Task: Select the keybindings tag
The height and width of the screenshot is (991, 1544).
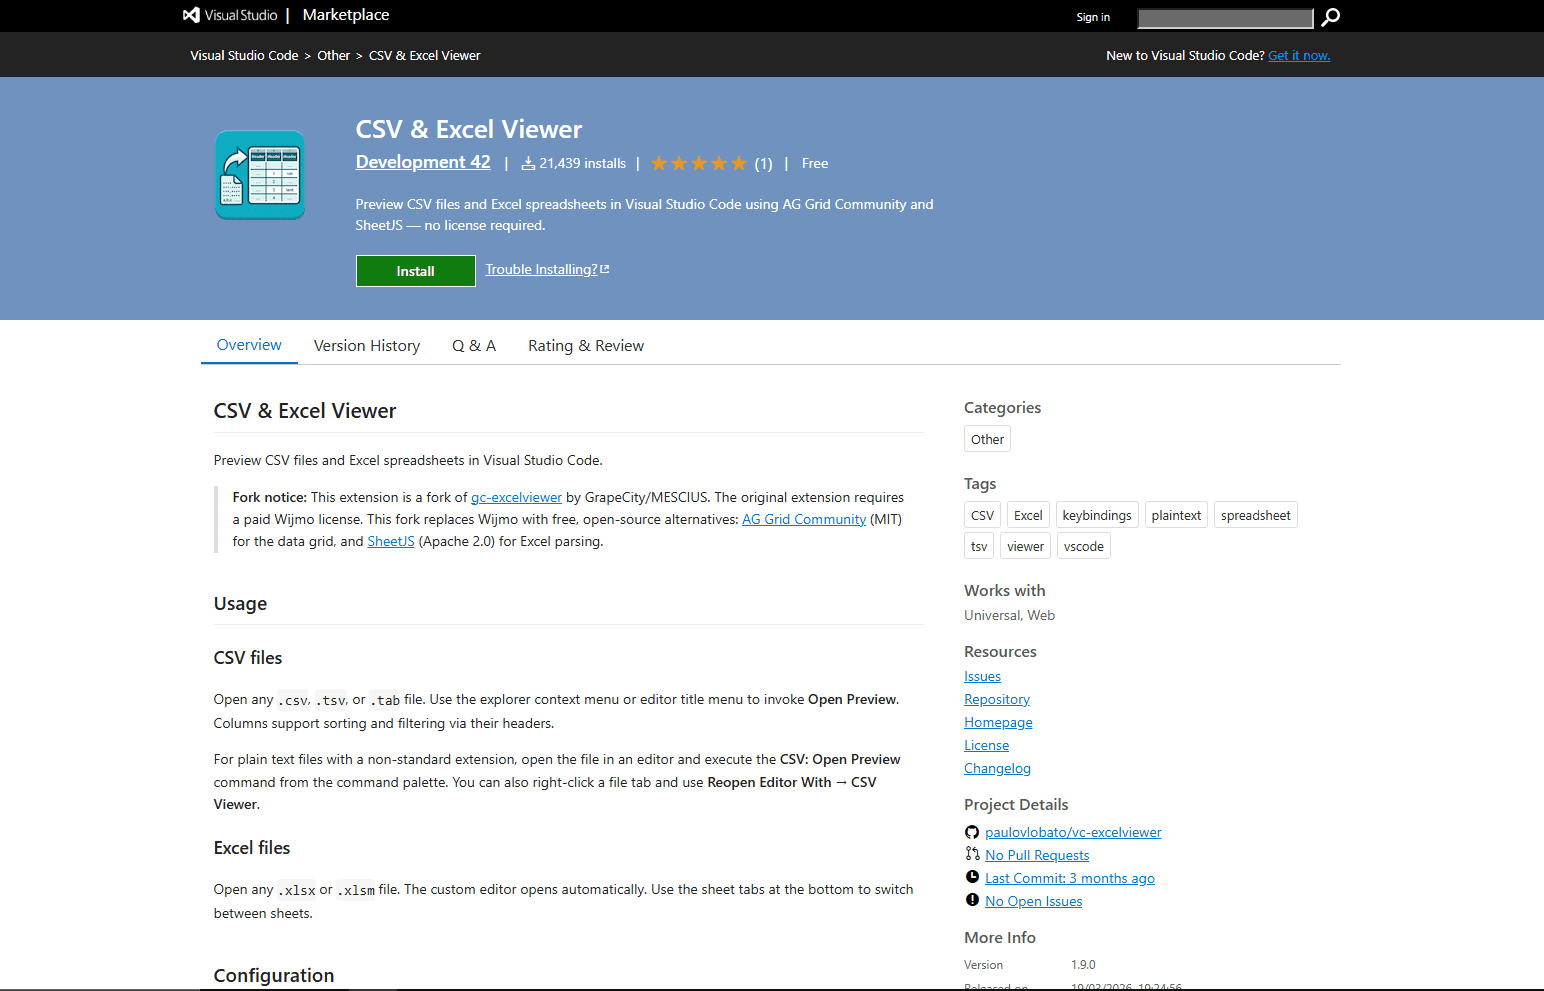Action: click(1097, 515)
